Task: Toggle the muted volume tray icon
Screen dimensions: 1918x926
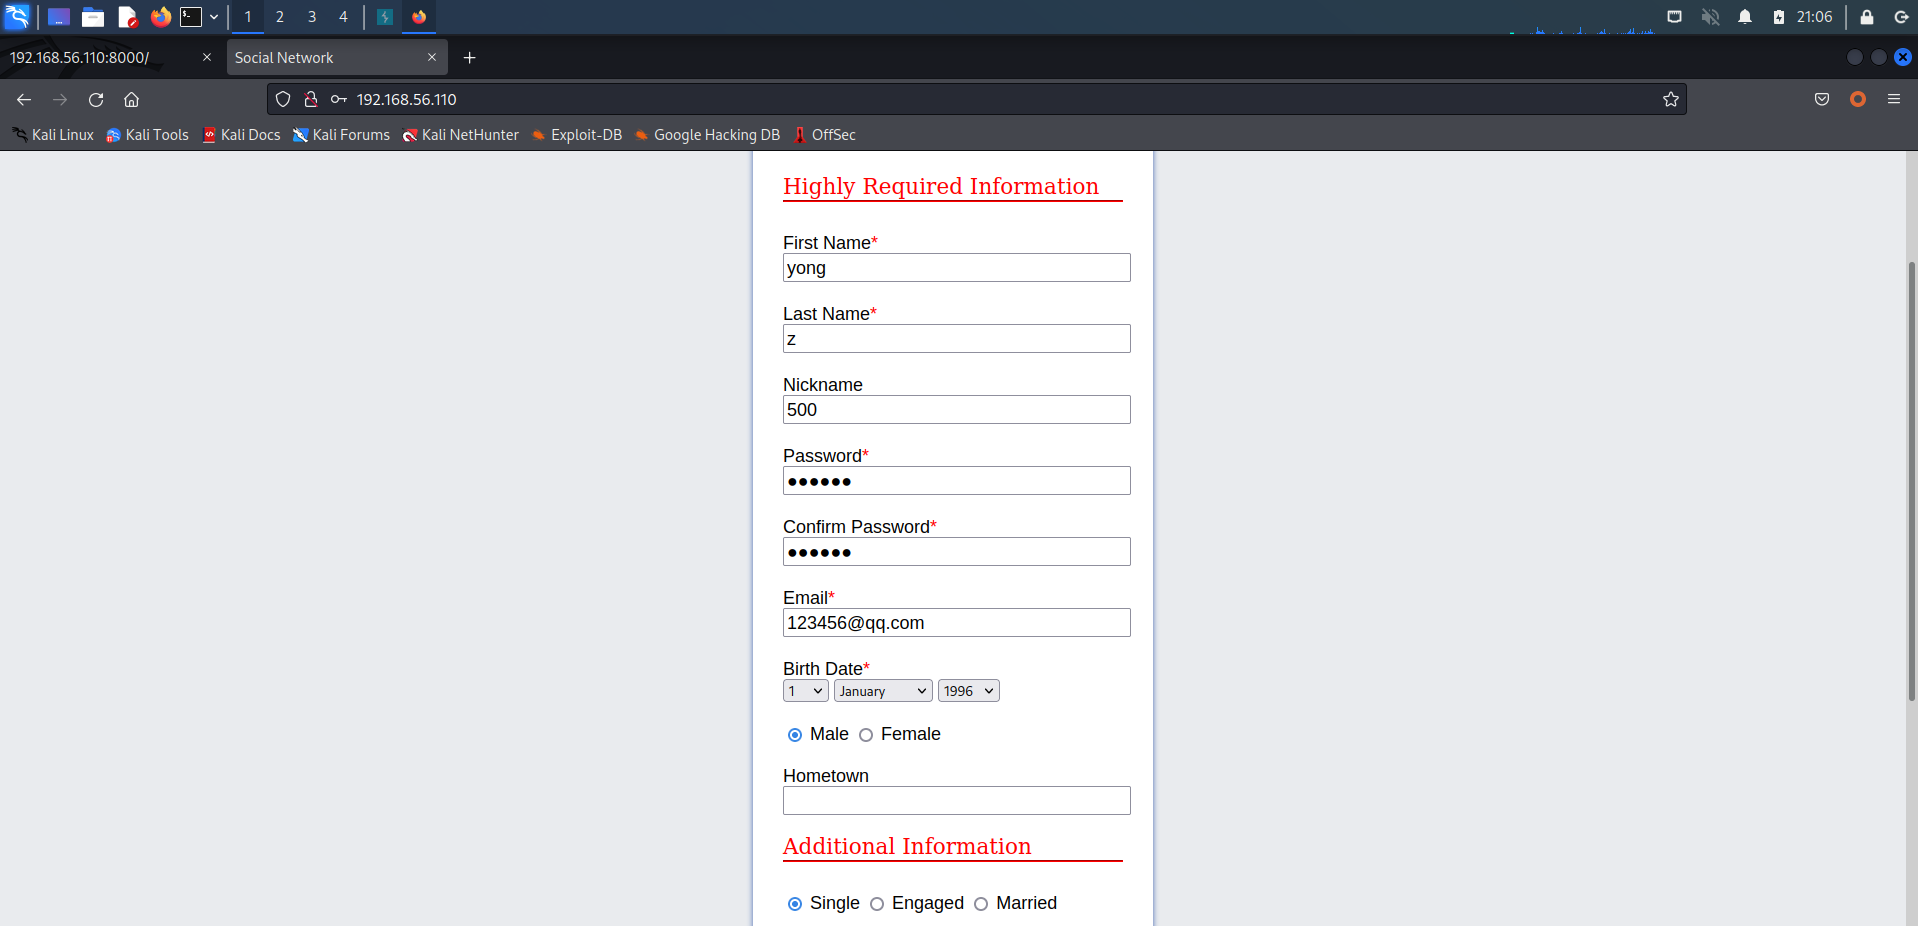Action: point(1711,17)
